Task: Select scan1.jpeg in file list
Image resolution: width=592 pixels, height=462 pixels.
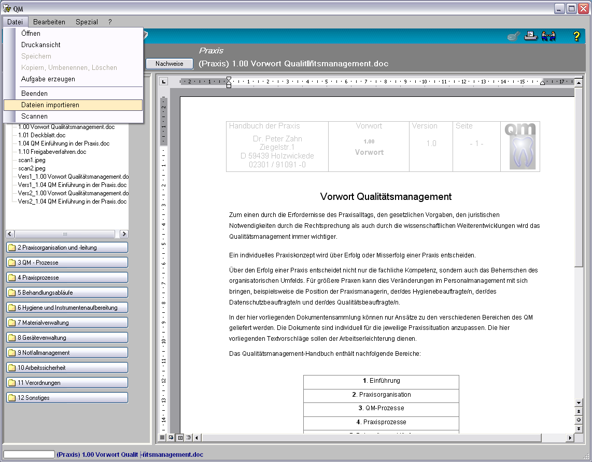Action: coord(32,160)
